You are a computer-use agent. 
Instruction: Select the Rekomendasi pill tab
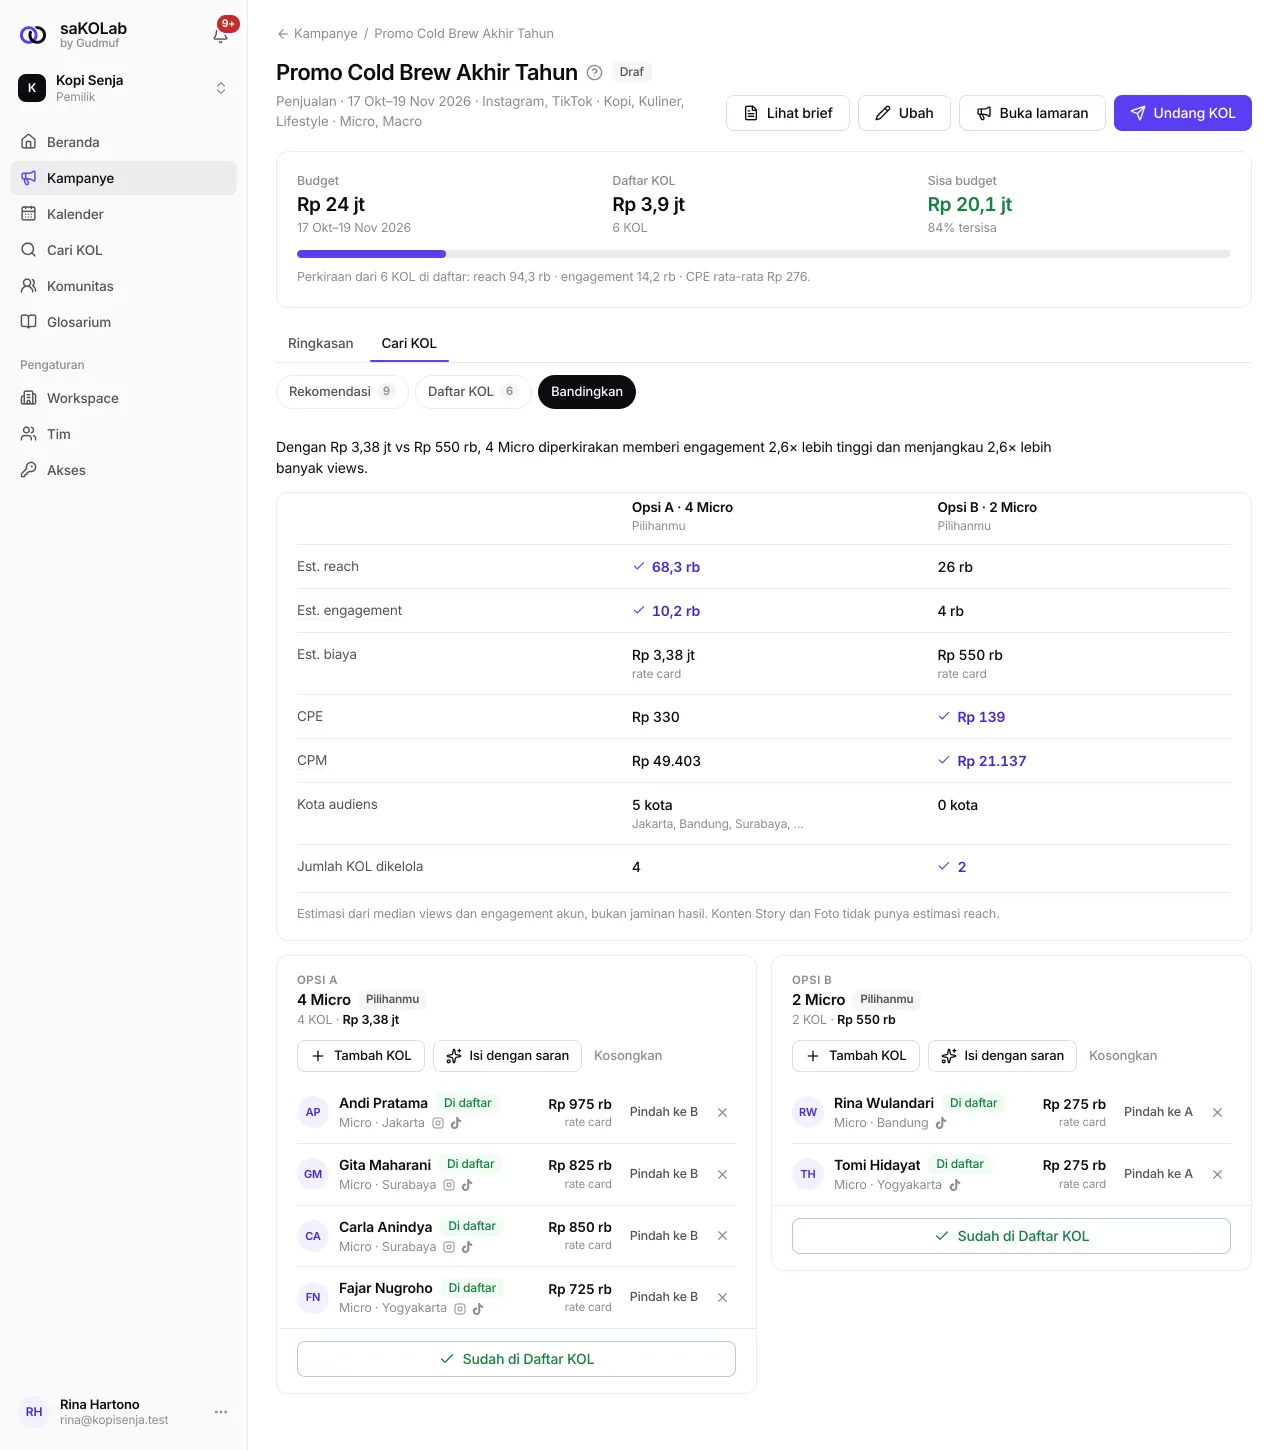pyautogui.click(x=342, y=392)
